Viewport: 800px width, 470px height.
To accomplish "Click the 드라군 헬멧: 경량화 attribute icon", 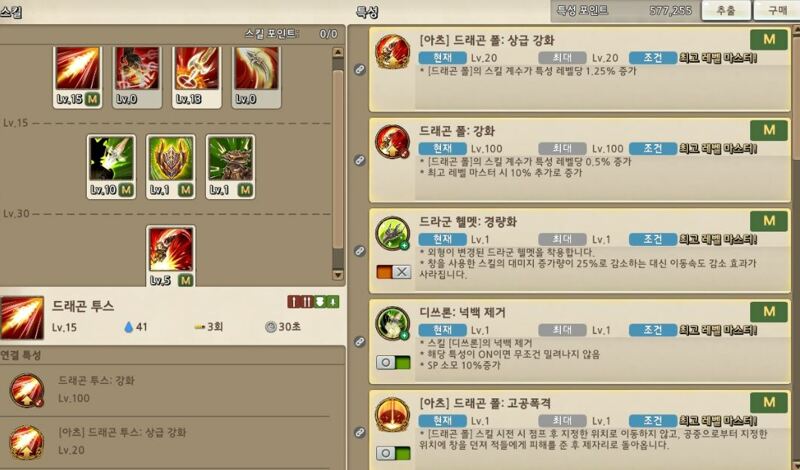I will pyautogui.click(x=392, y=233).
